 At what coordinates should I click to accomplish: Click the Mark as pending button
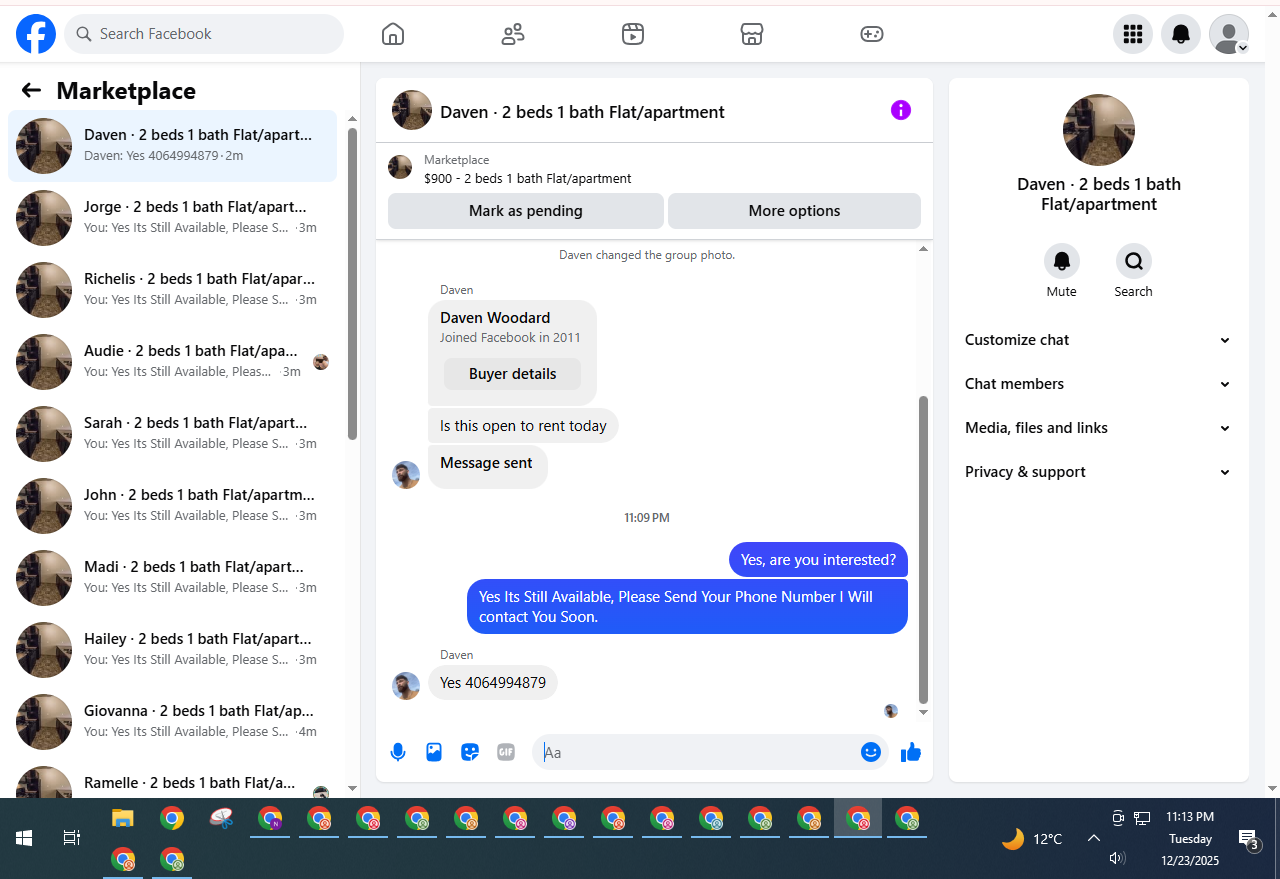526,211
